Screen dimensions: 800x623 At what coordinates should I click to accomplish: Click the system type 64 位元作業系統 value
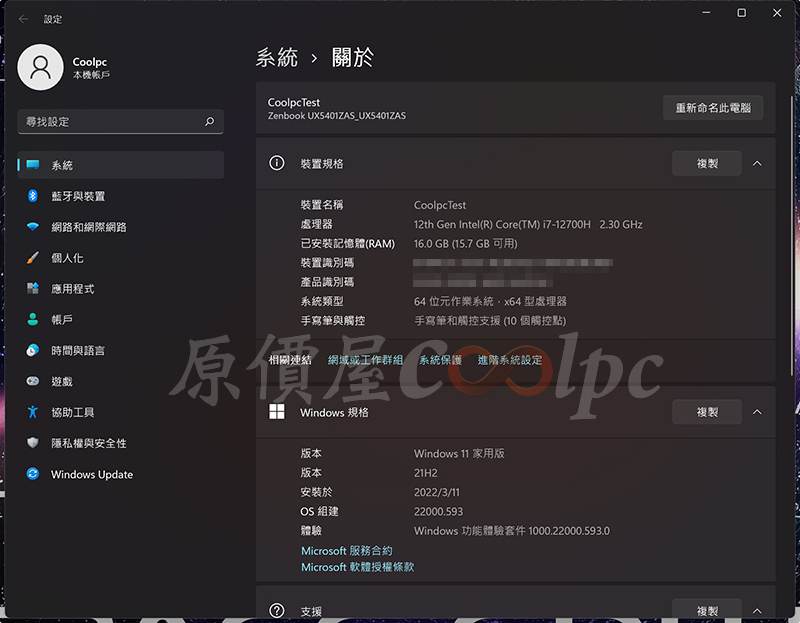pos(490,301)
